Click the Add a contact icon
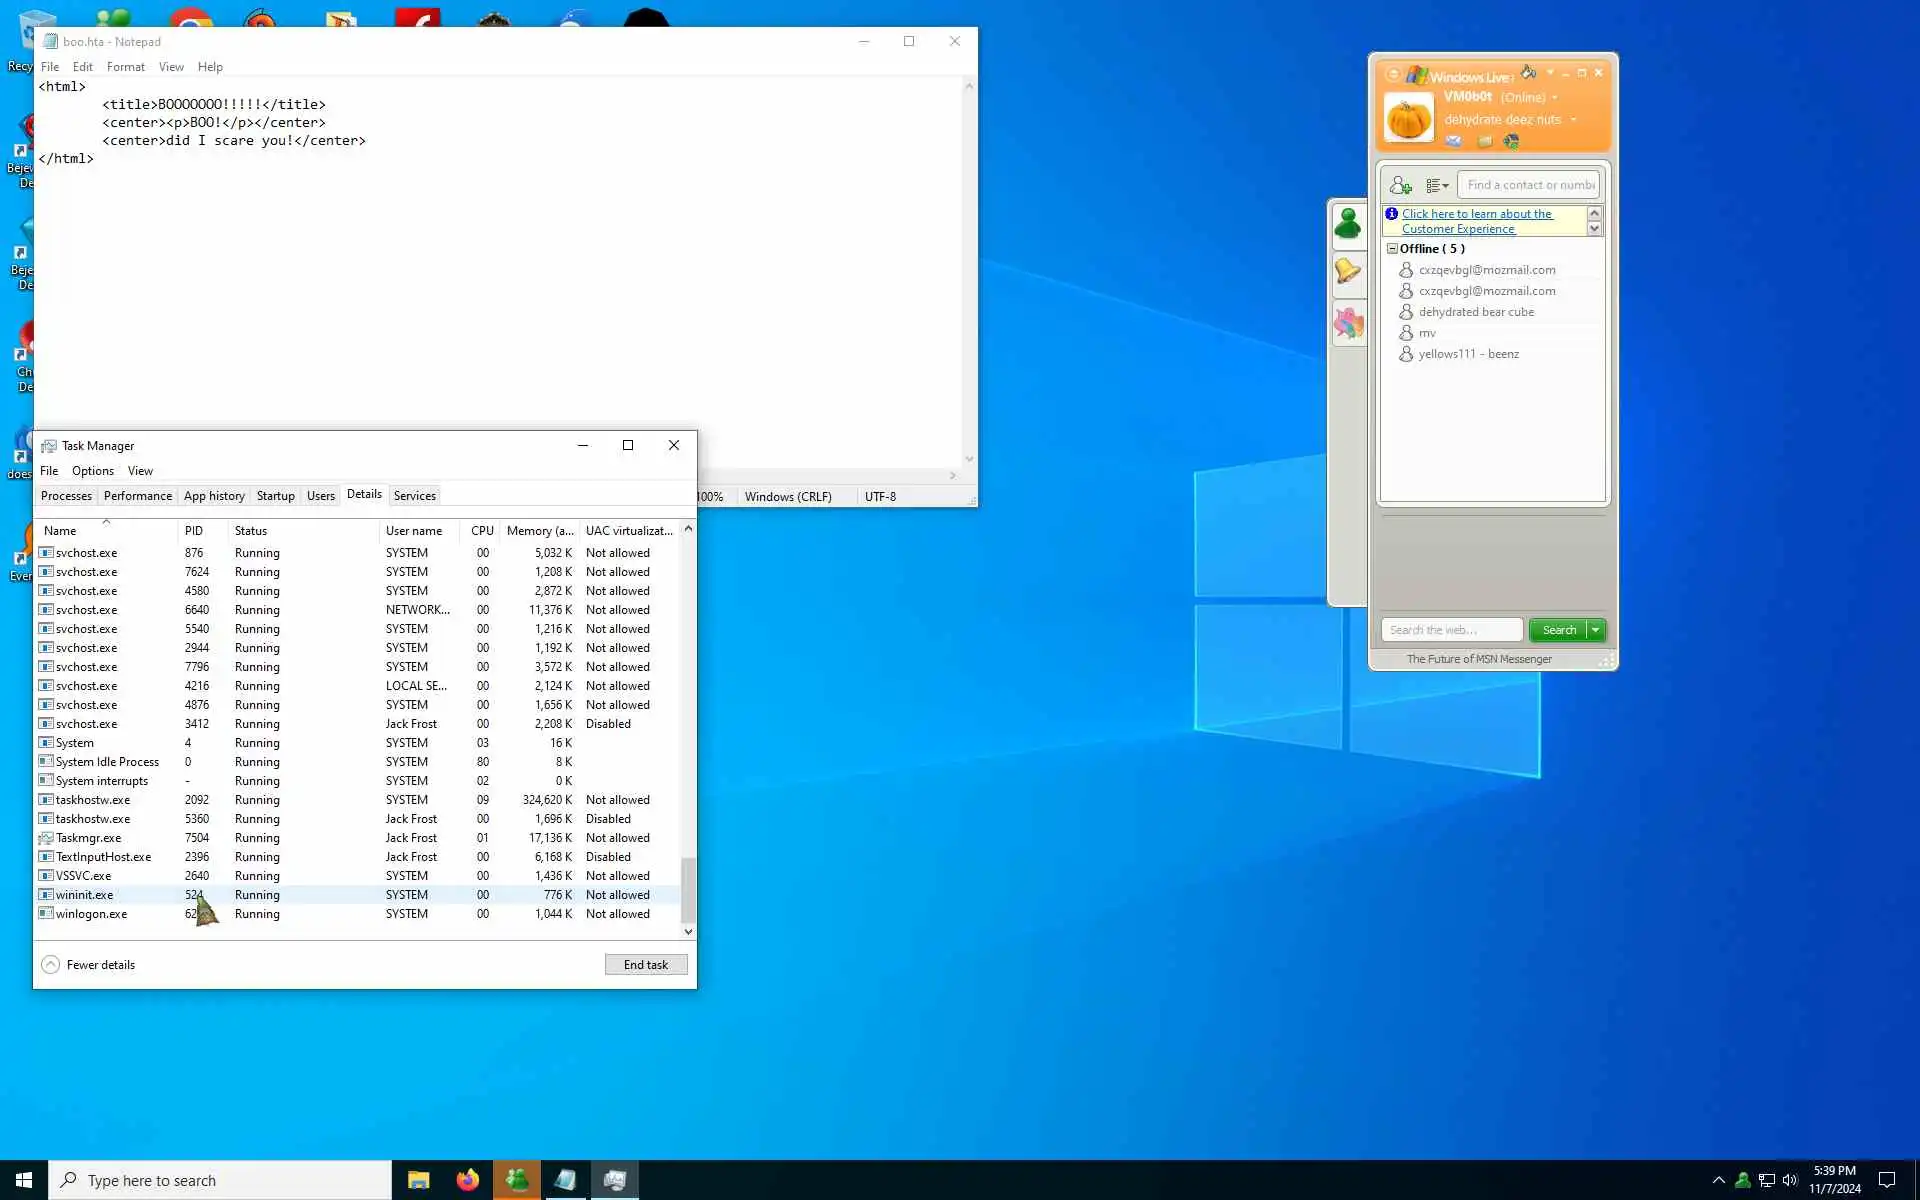This screenshot has width=1920, height=1200. (1400, 185)
